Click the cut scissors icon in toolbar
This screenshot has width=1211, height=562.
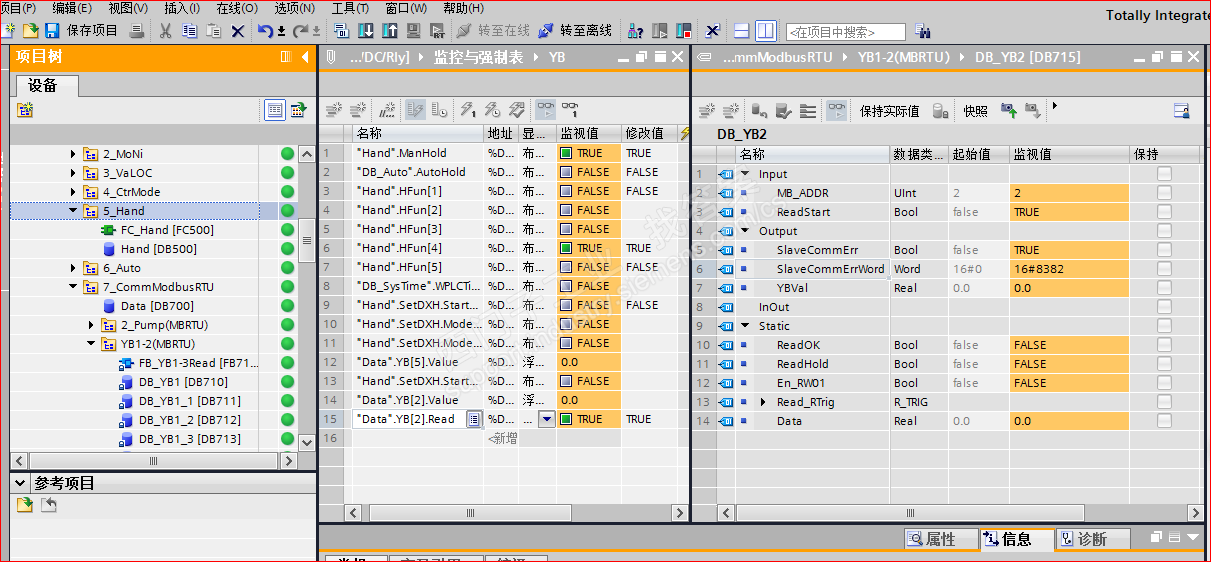click(165, 31)
